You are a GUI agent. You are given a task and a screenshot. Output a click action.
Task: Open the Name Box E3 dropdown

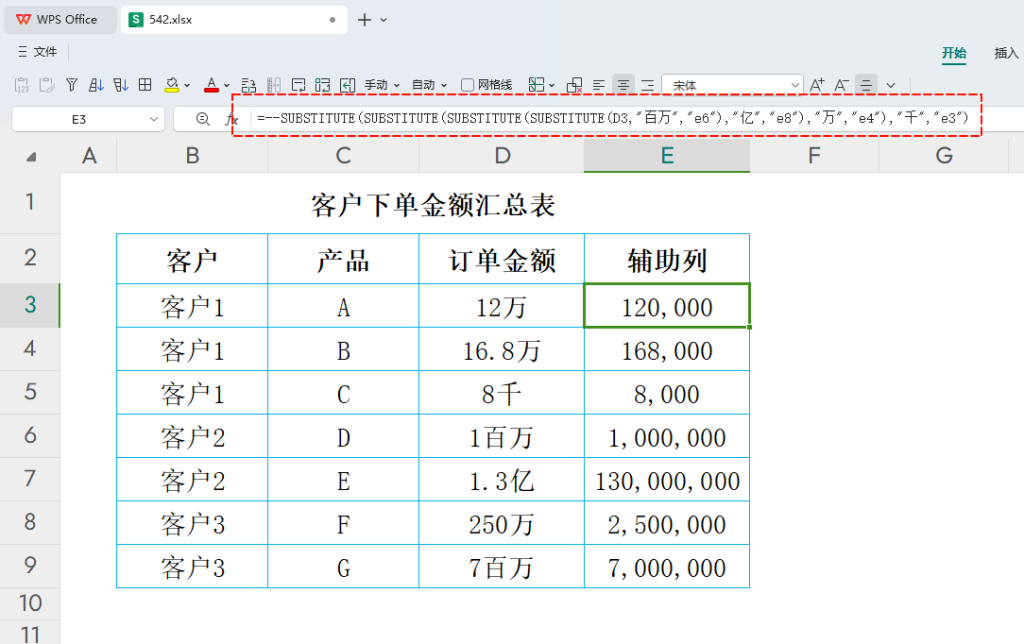pos(153,119)
